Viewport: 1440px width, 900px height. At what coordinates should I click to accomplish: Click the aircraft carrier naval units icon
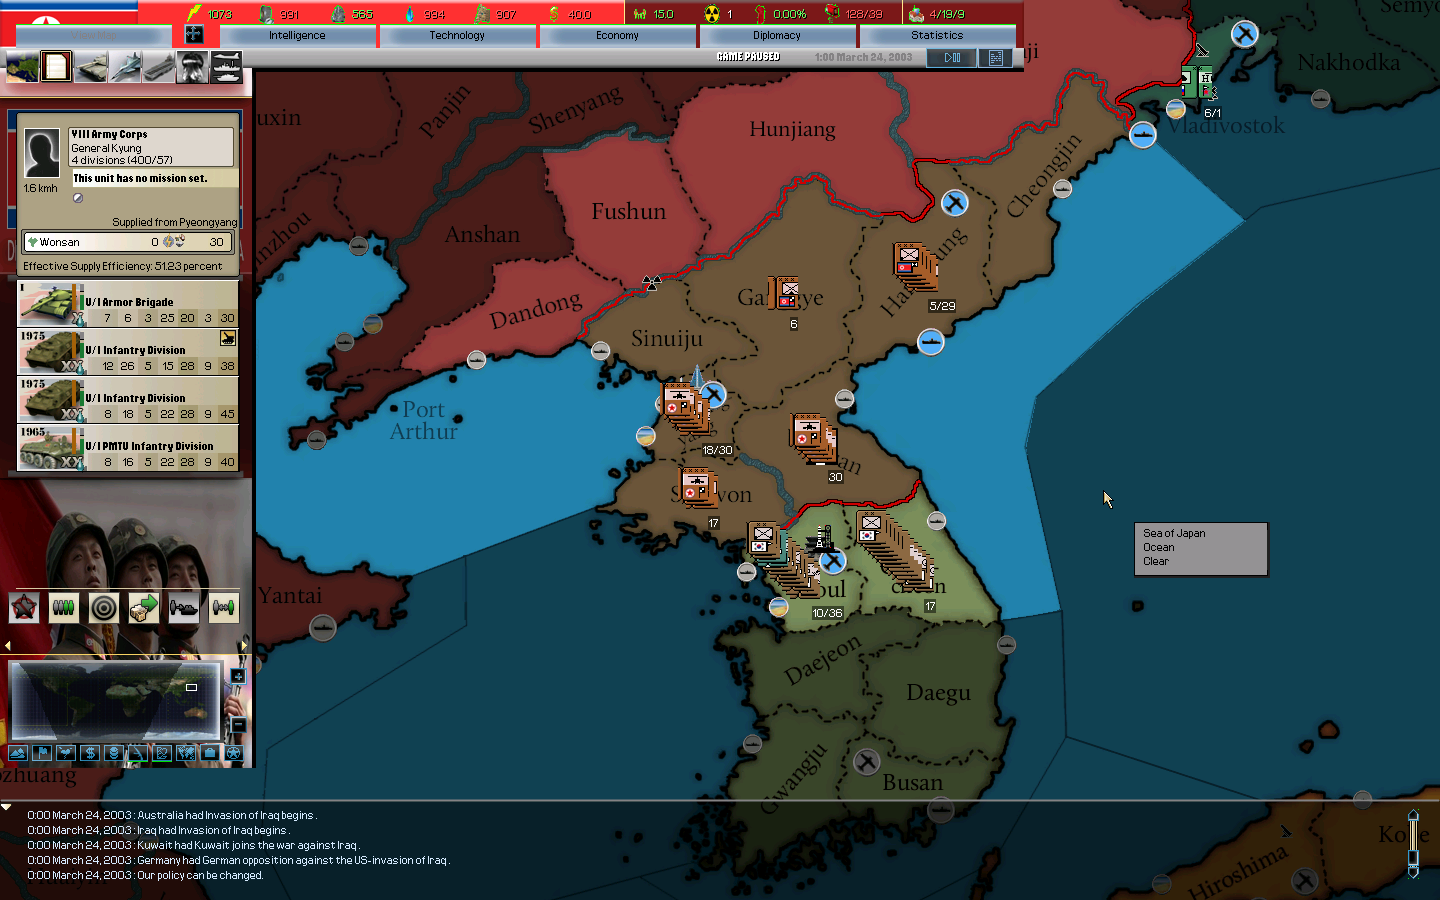tap(159, 67)
